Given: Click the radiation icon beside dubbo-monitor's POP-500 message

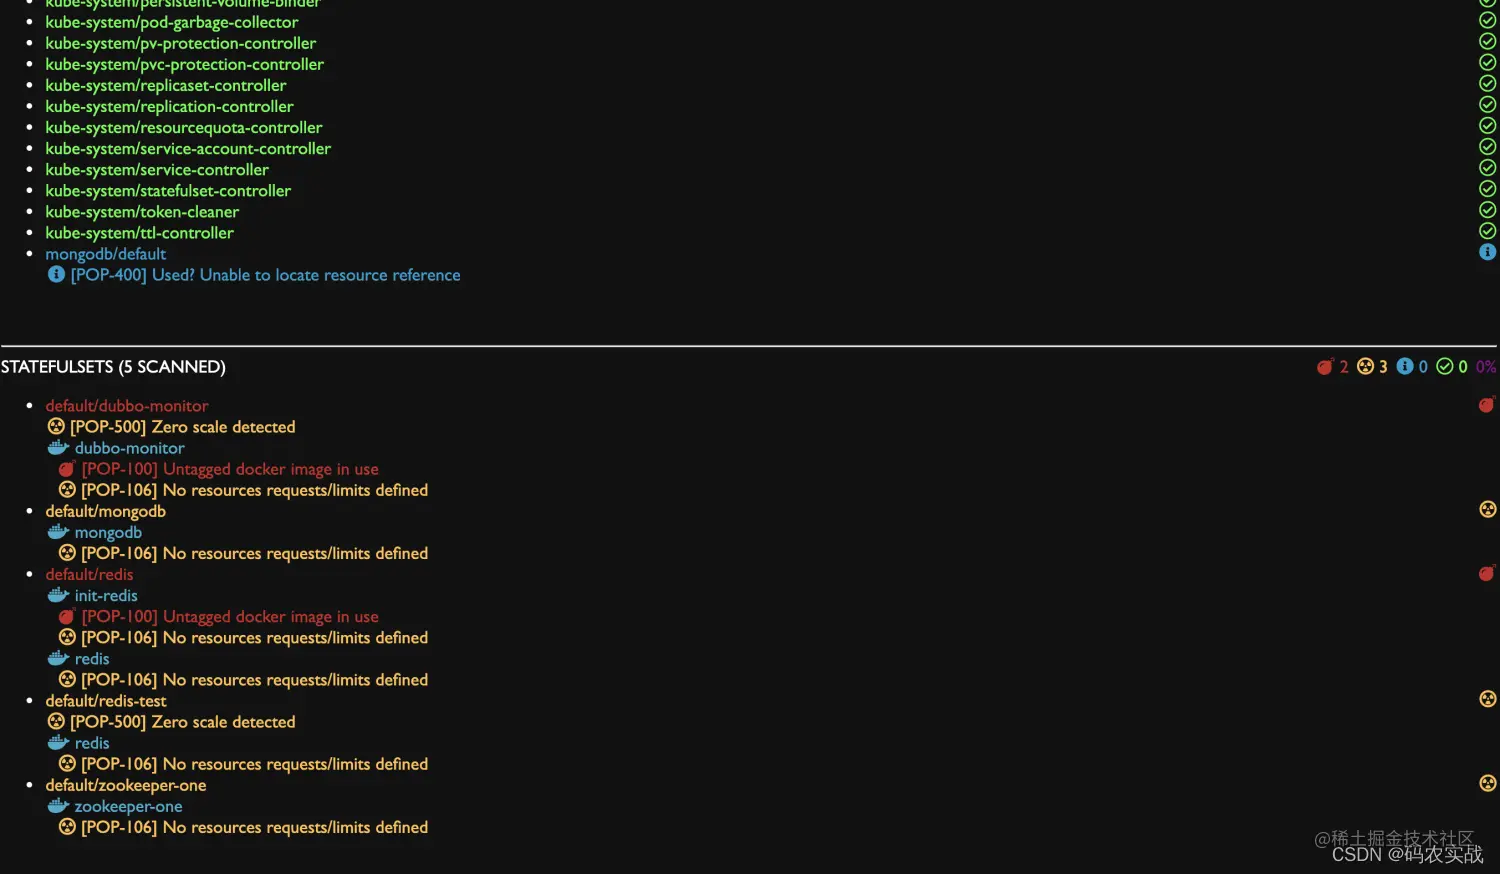Looking at the screenshot, I should pyautogui.click(x=56, y=426).
